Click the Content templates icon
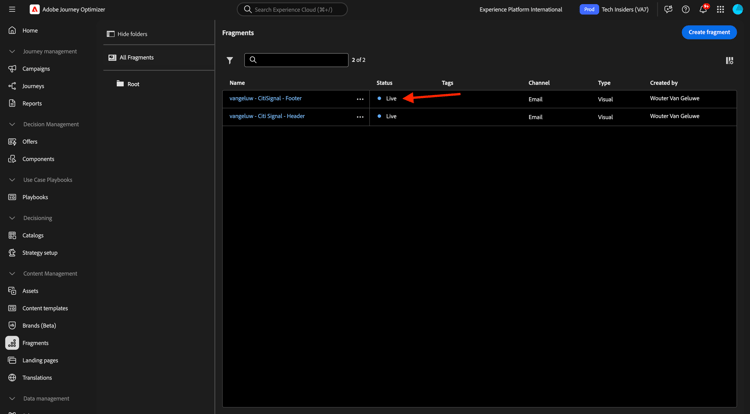The width and height of the screenshot is (750, 414). coord(12,308)
